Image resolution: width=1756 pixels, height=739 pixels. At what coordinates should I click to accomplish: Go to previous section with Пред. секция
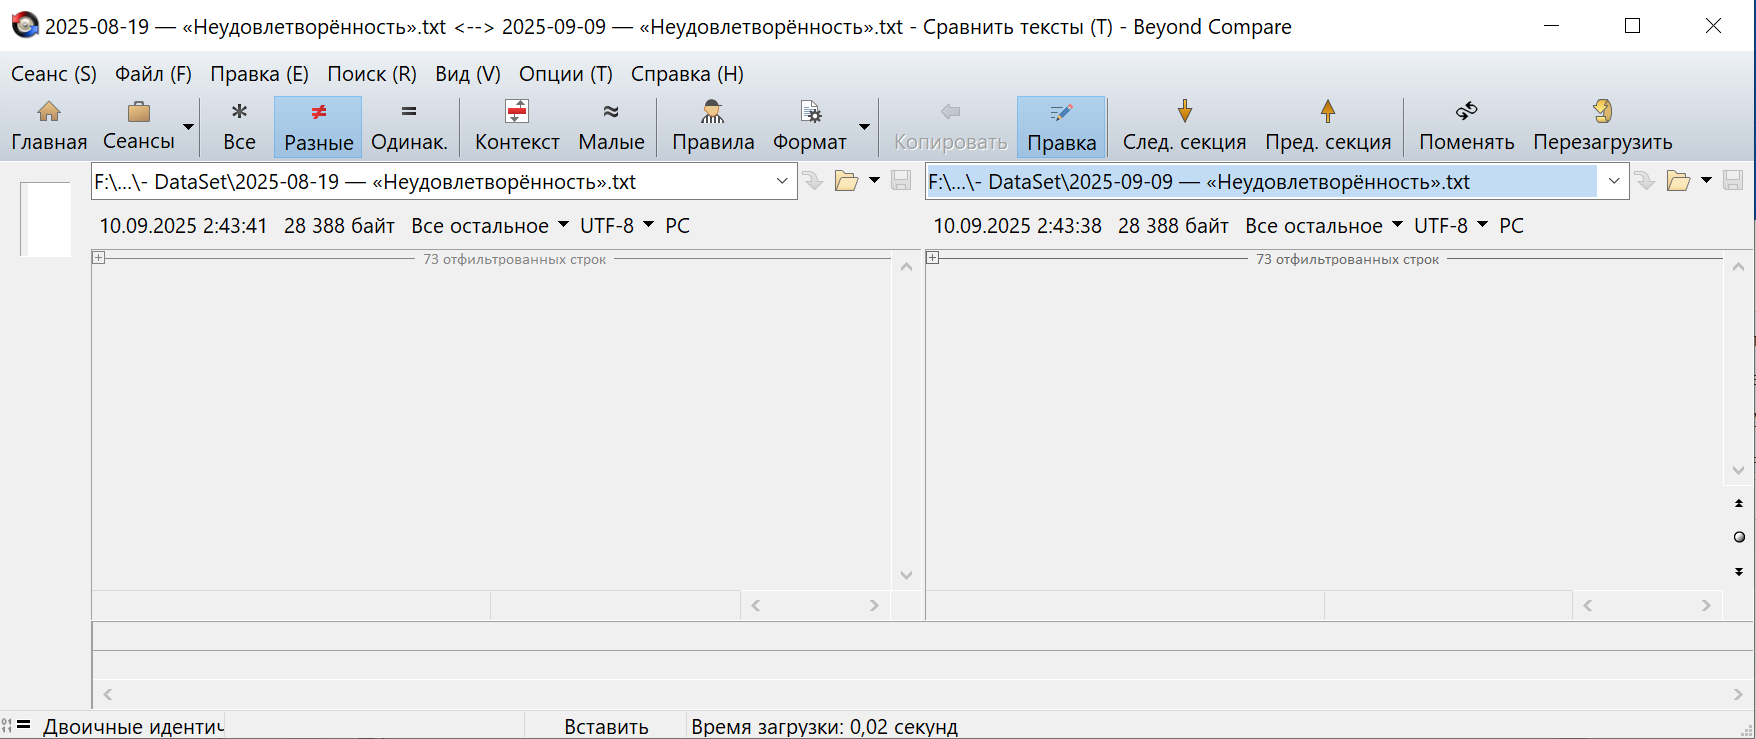pyautogui.click(x=1327, y=112)
